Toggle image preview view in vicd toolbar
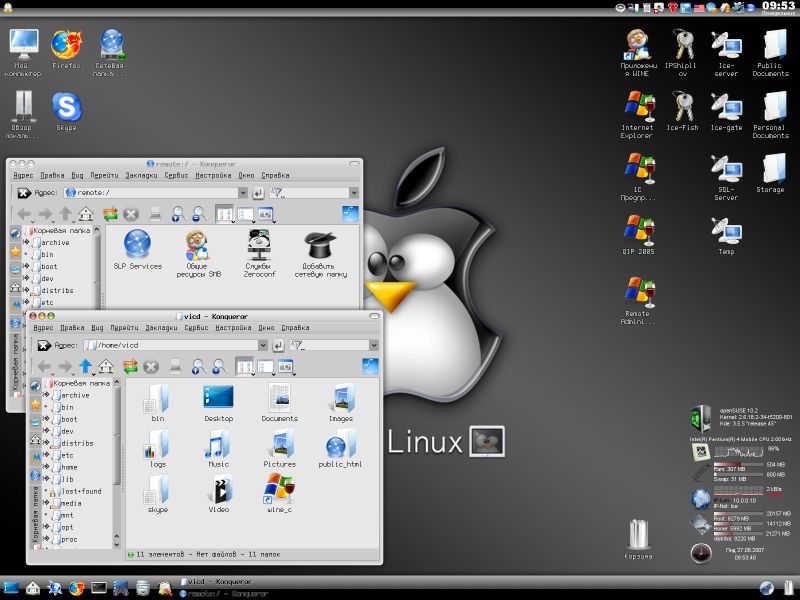The height and width of the screenshot is (600, 800). coord(286,366)
